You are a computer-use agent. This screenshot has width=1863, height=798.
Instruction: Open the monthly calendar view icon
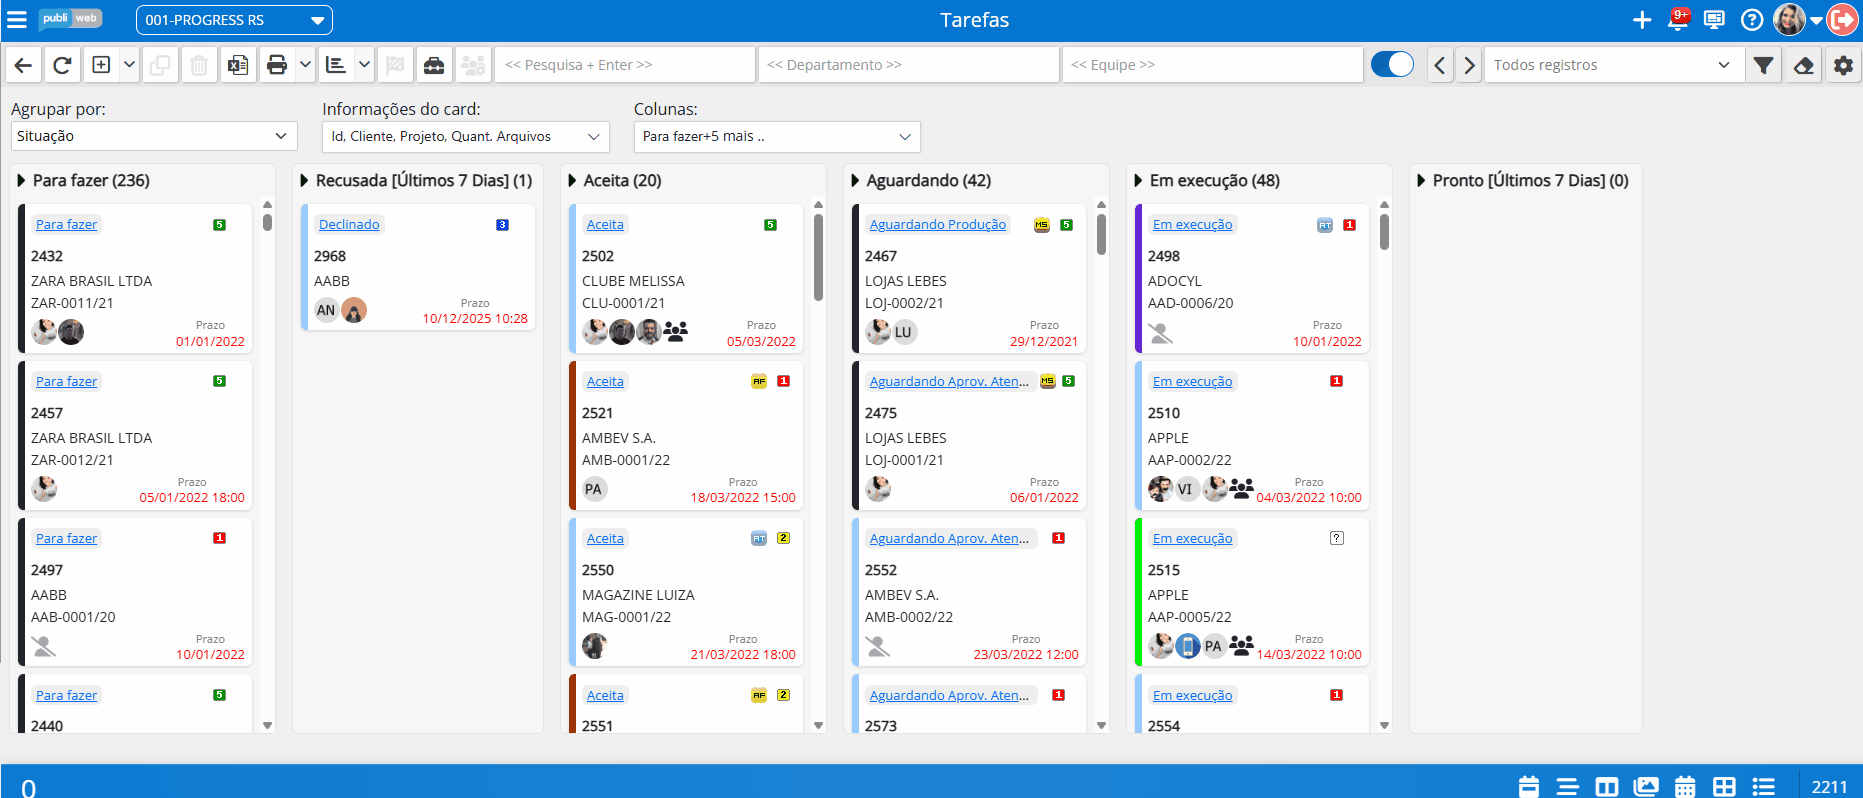pyautogui.click(x=1685, y=787)
